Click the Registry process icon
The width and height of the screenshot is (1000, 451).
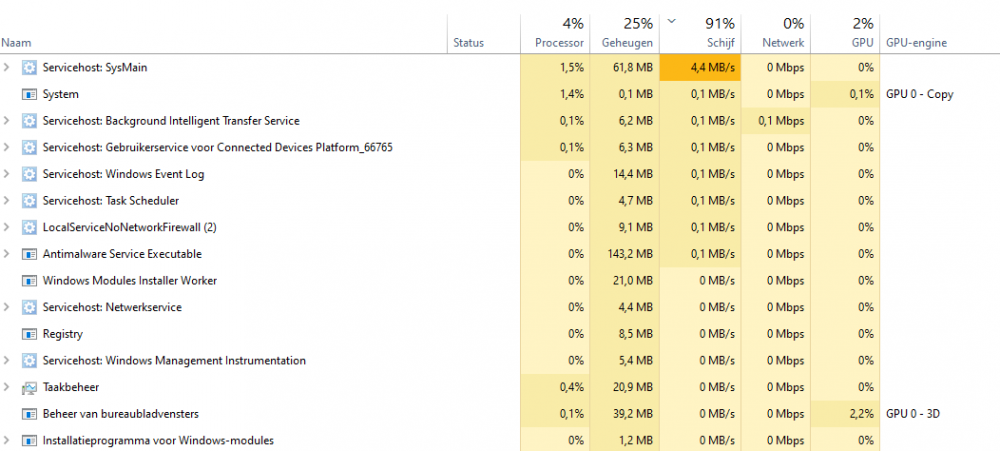pyautogui.click(x=29, y=334)
